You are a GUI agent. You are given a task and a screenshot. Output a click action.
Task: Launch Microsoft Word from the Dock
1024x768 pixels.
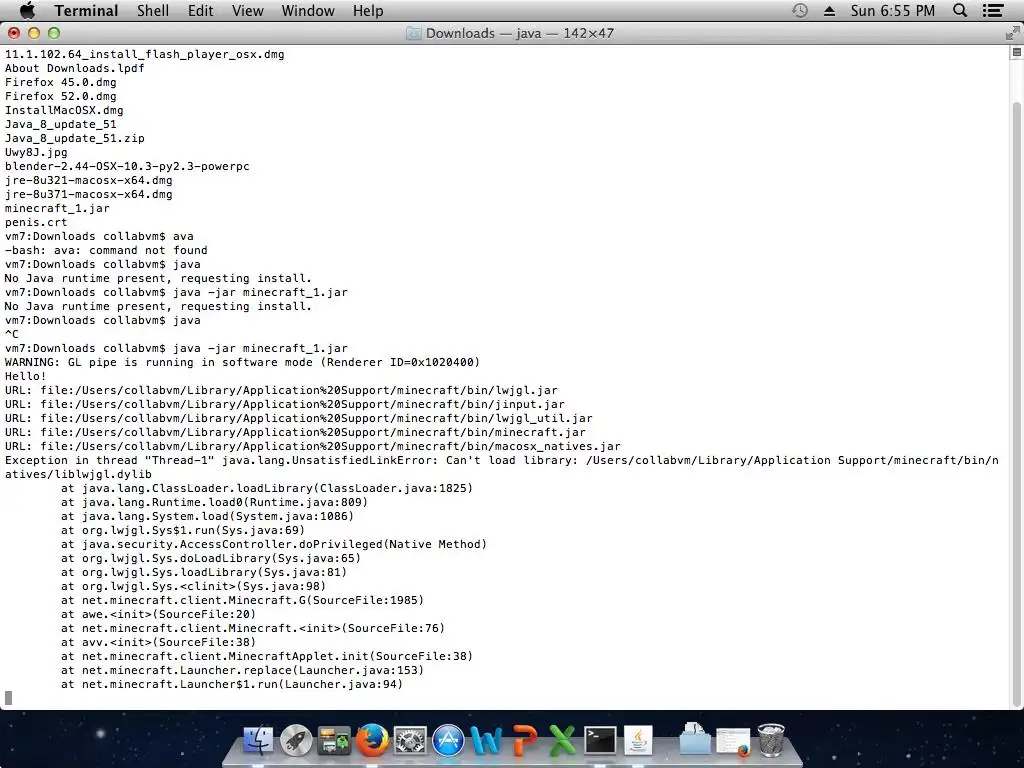tap(486, 740)
